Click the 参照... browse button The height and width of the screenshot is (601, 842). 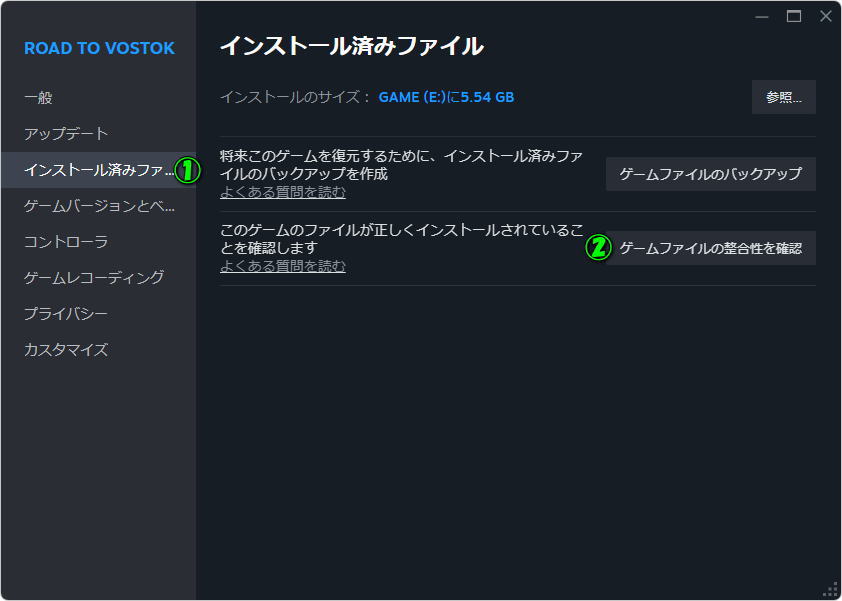pos(783,97)
